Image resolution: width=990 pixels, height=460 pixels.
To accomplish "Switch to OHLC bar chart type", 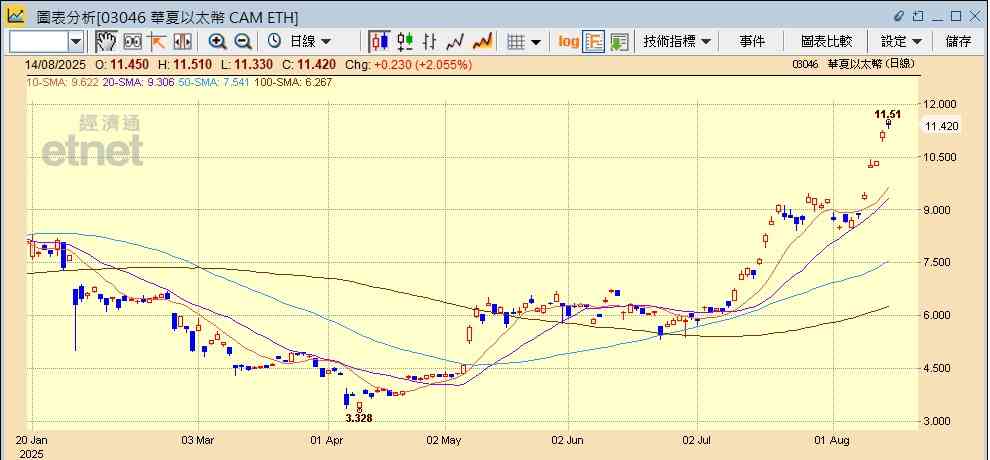I will [430, 42].
